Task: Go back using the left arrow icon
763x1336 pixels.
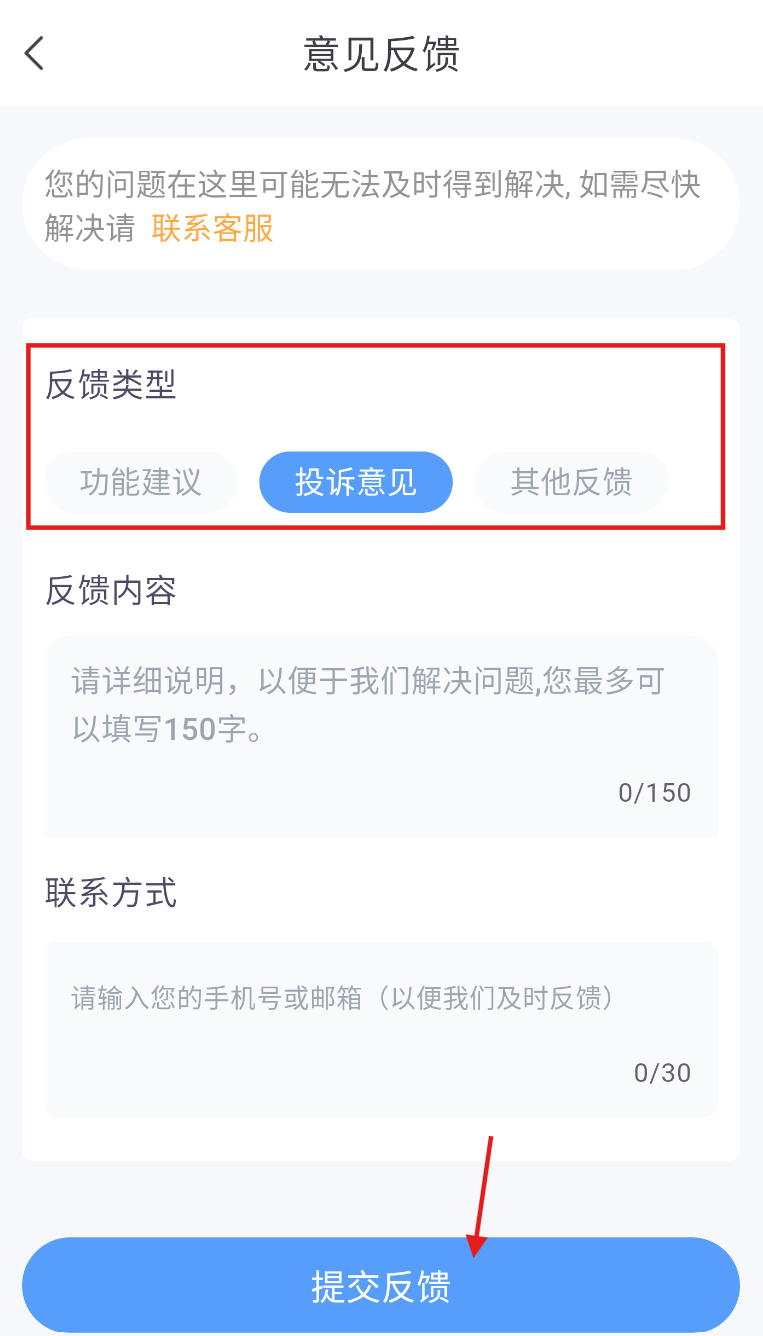Action: coord(35,54)
